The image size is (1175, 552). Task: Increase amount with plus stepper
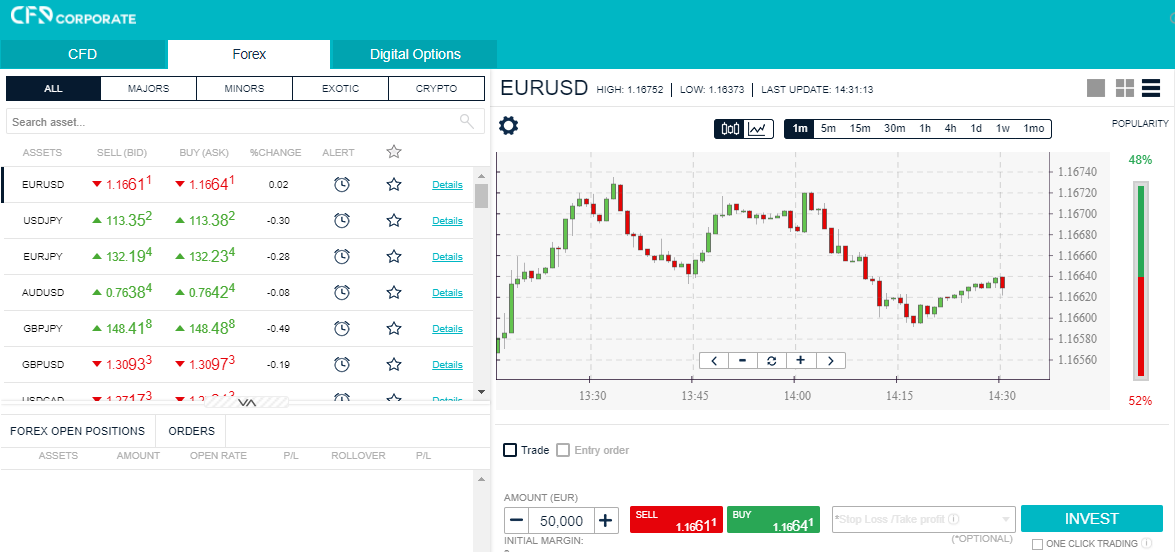[x=606, y=521]
